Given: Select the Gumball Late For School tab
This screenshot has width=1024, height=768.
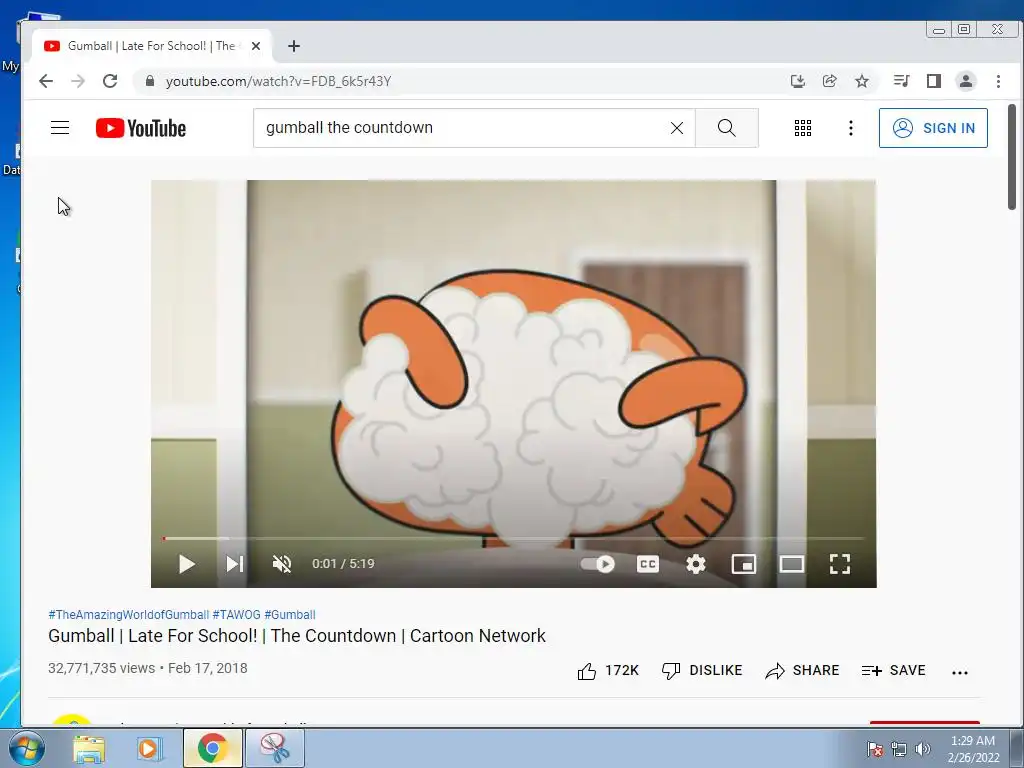Looking at the screenshot, I should pos(152,46).
